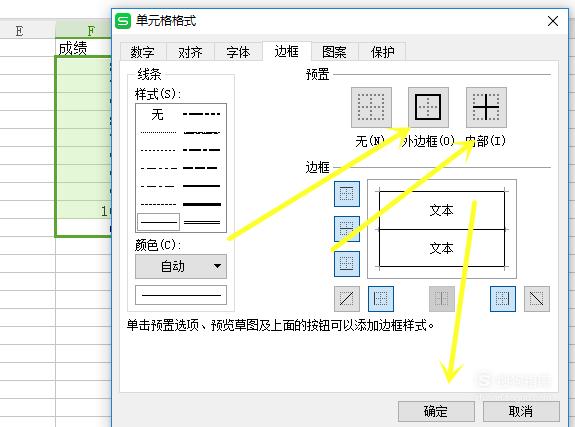The image size is (575, 427).
Task: Choose the medium solid line style
Action: 202,186
